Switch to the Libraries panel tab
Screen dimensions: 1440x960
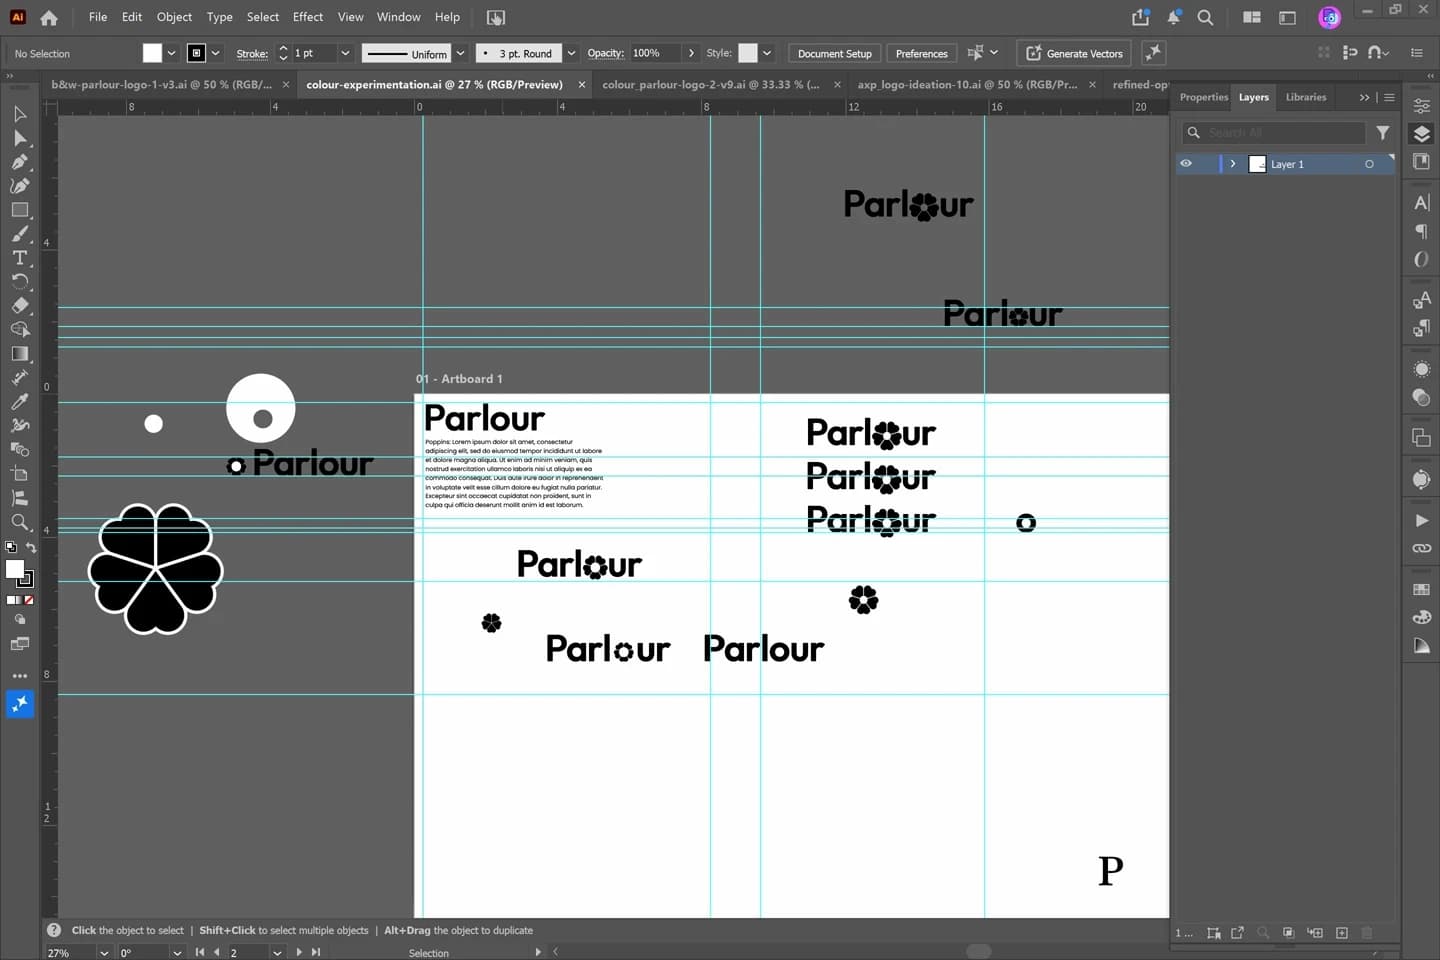1305,97
